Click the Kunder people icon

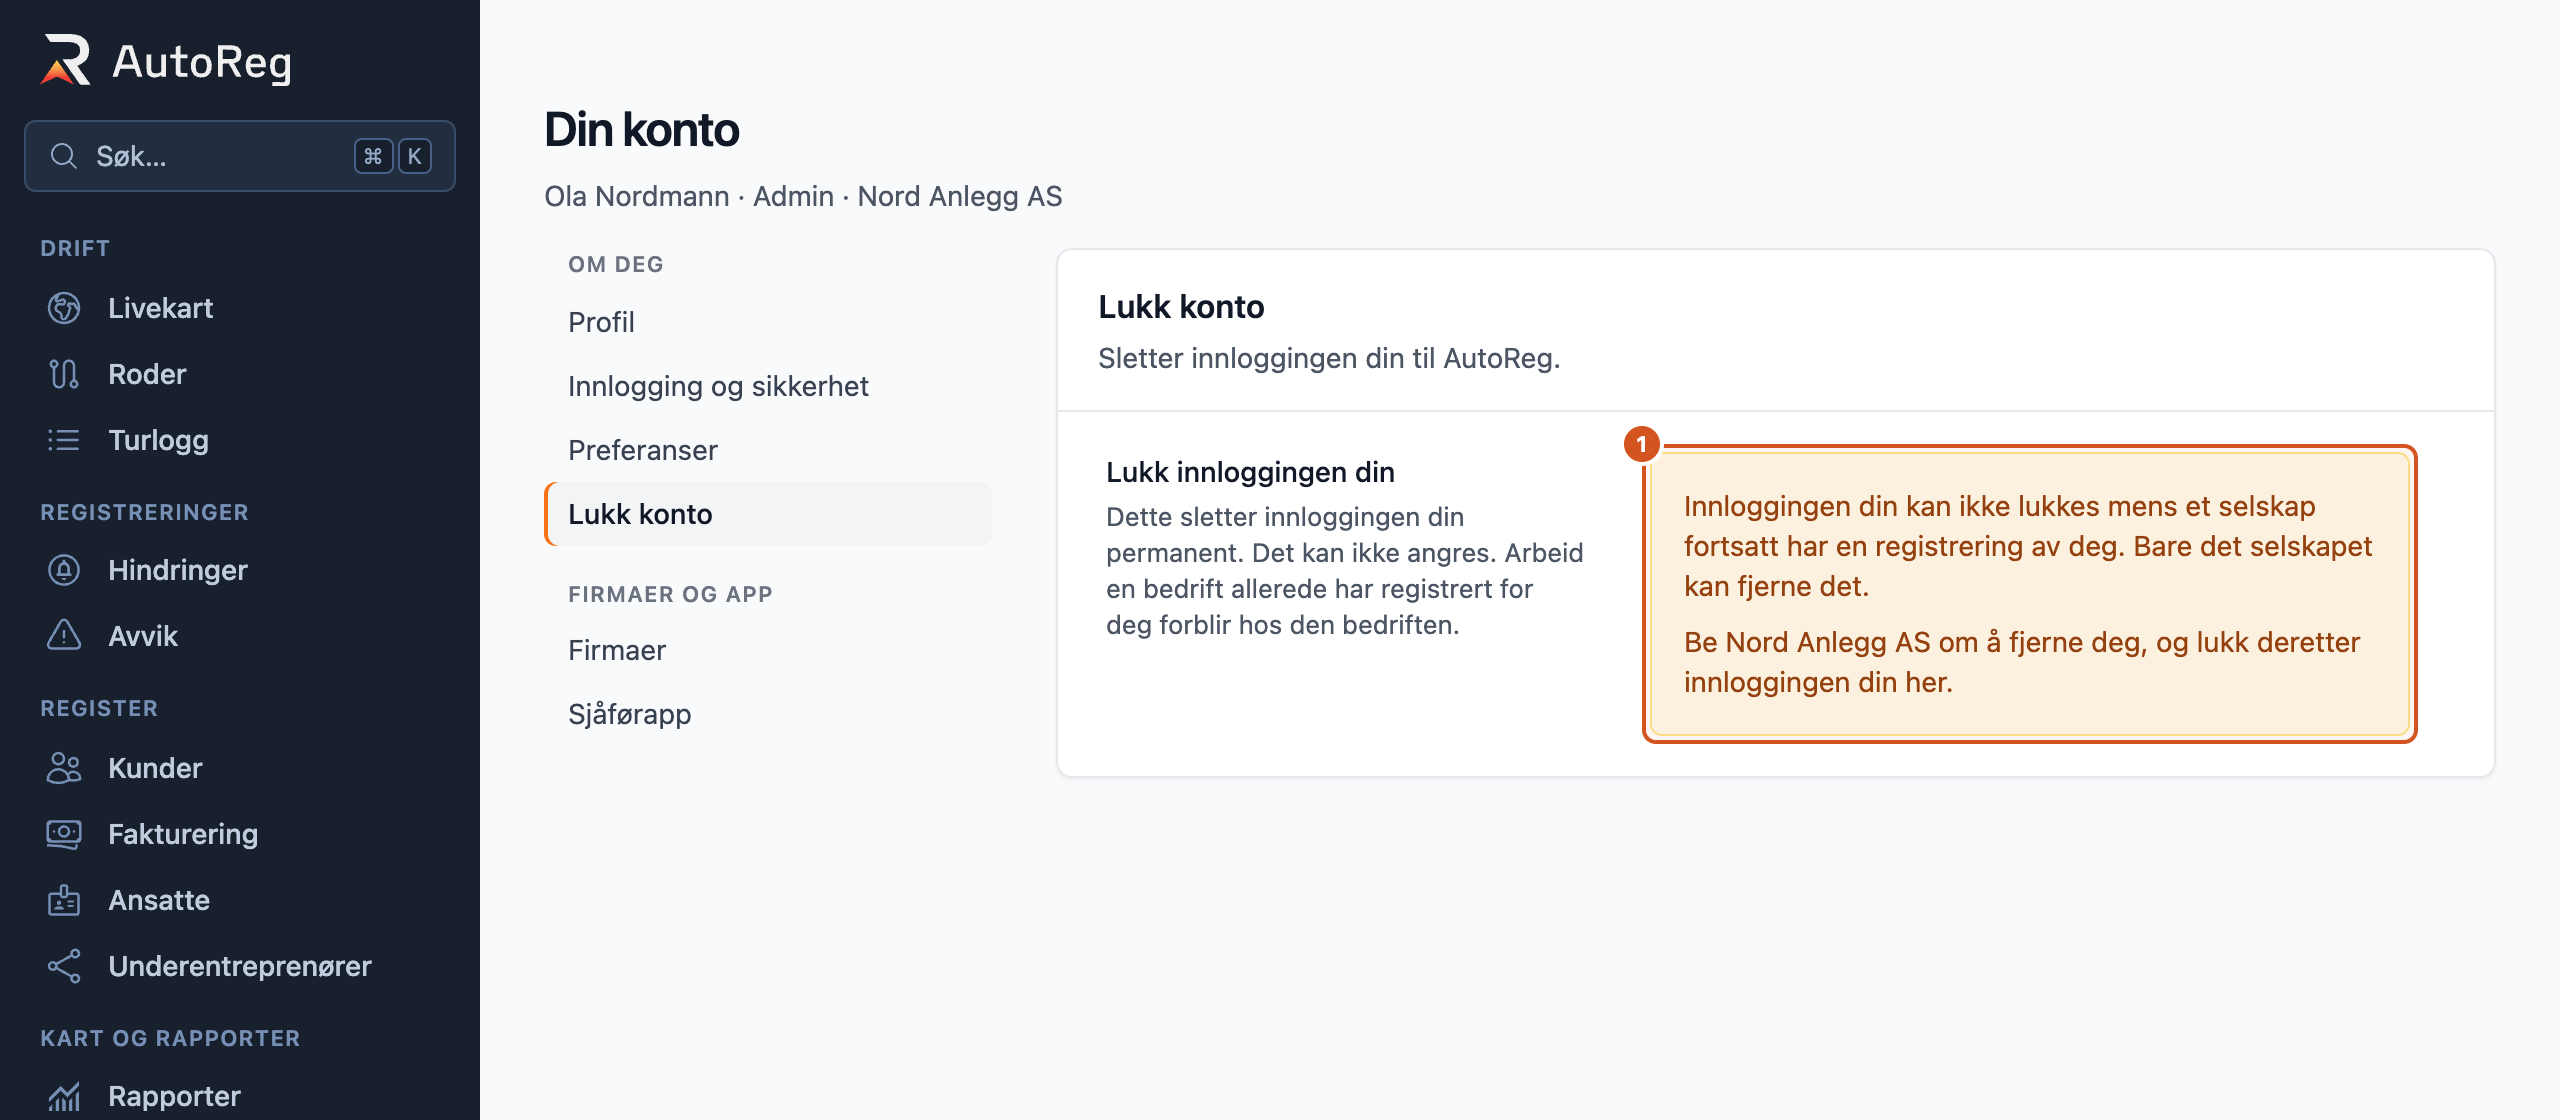pos(64,768)
